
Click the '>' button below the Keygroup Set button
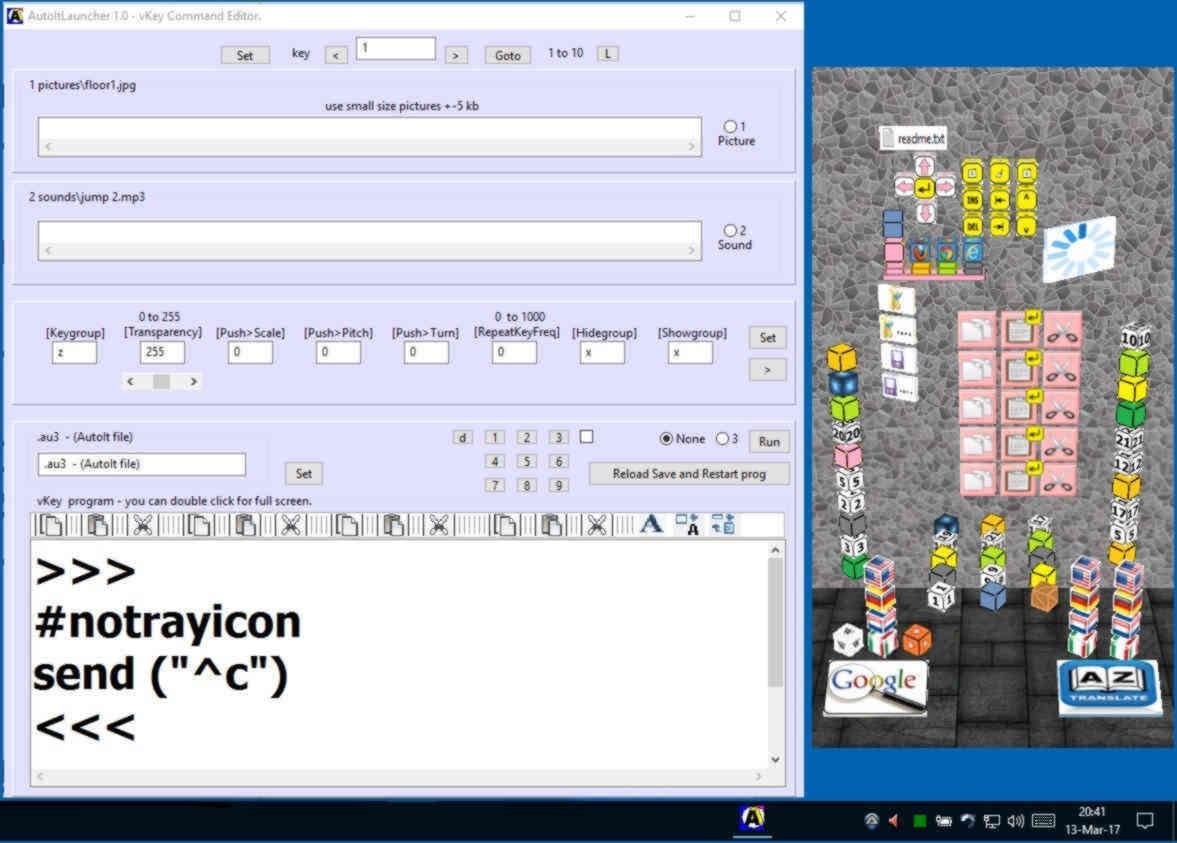point(767,369)
